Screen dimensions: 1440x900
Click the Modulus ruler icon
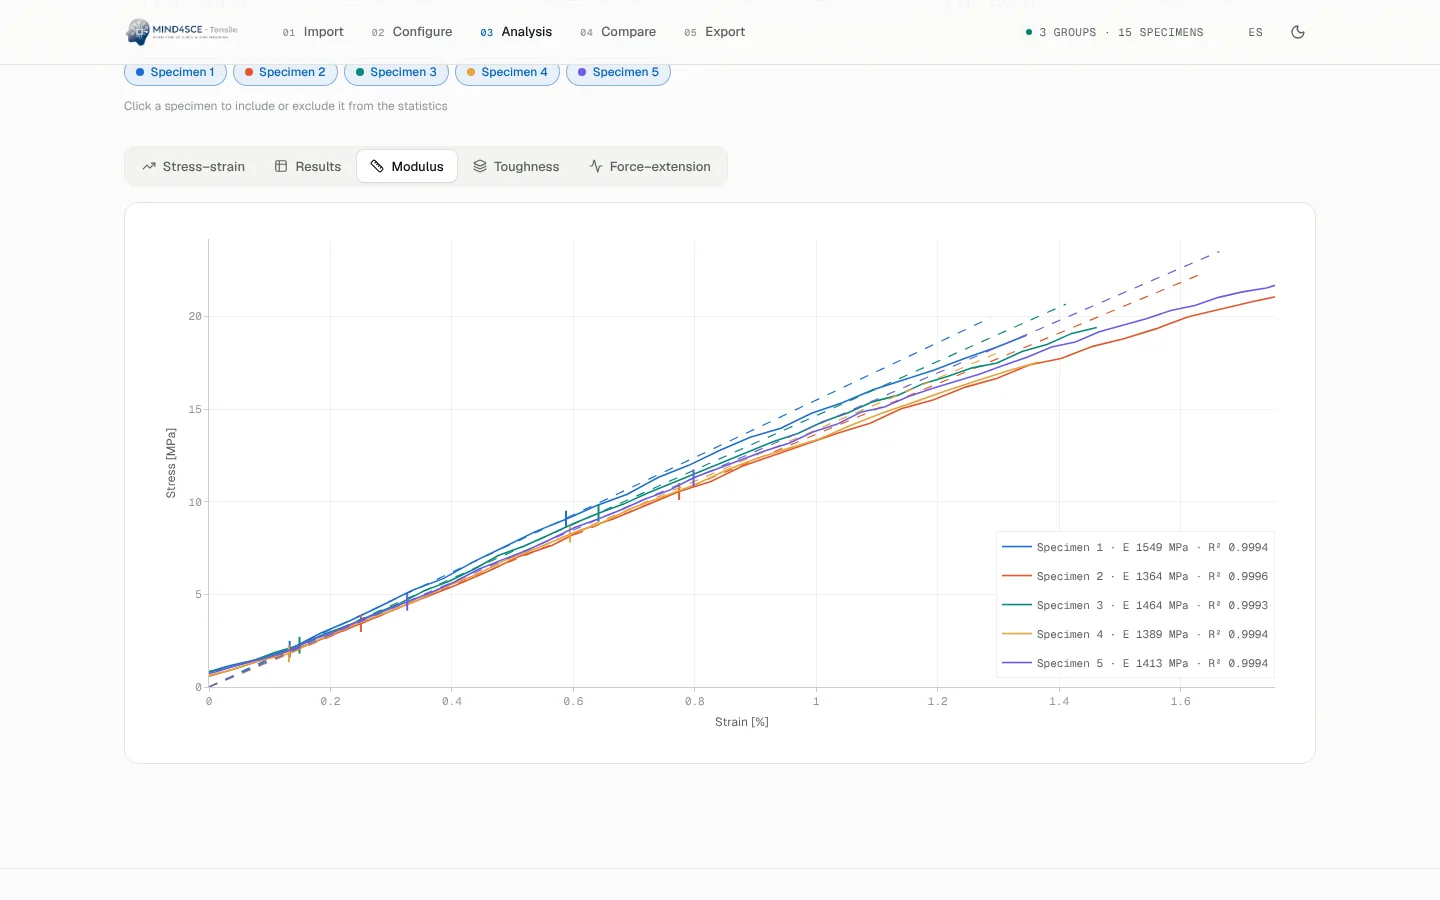click(377, 166)
